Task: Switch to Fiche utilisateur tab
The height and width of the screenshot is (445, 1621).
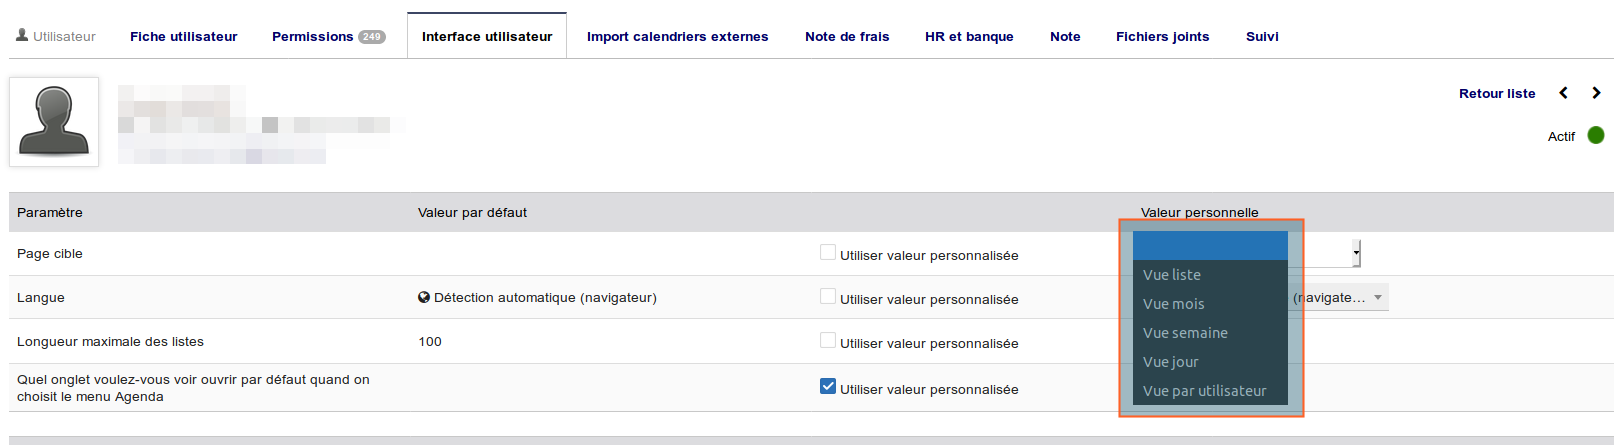Action: click(x=183, y=36)
